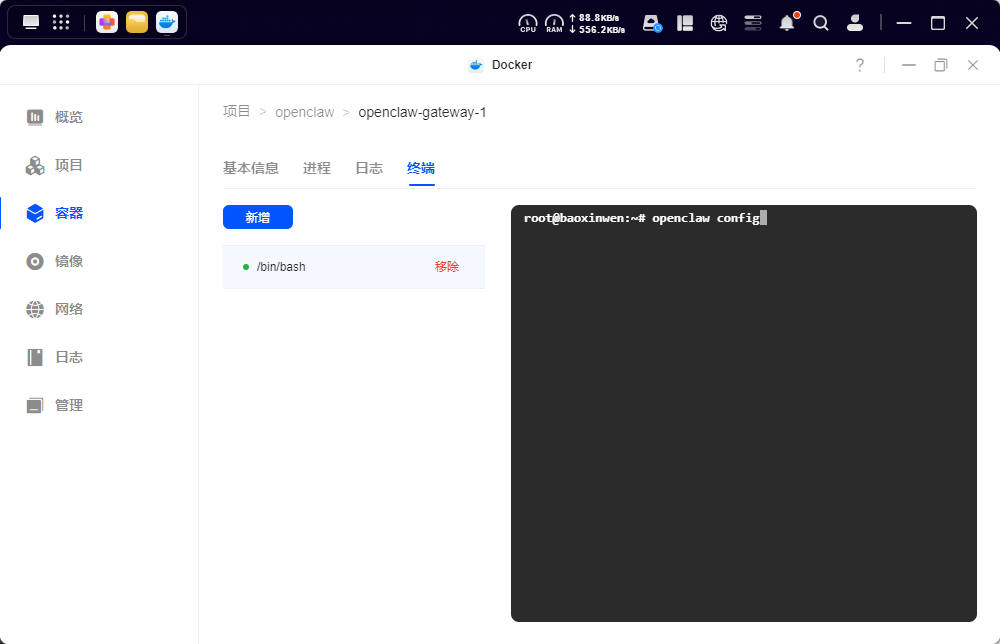Remove the /bin/bash session via 移除
This screenshot has width=1000, height=644.
[446, 266]
